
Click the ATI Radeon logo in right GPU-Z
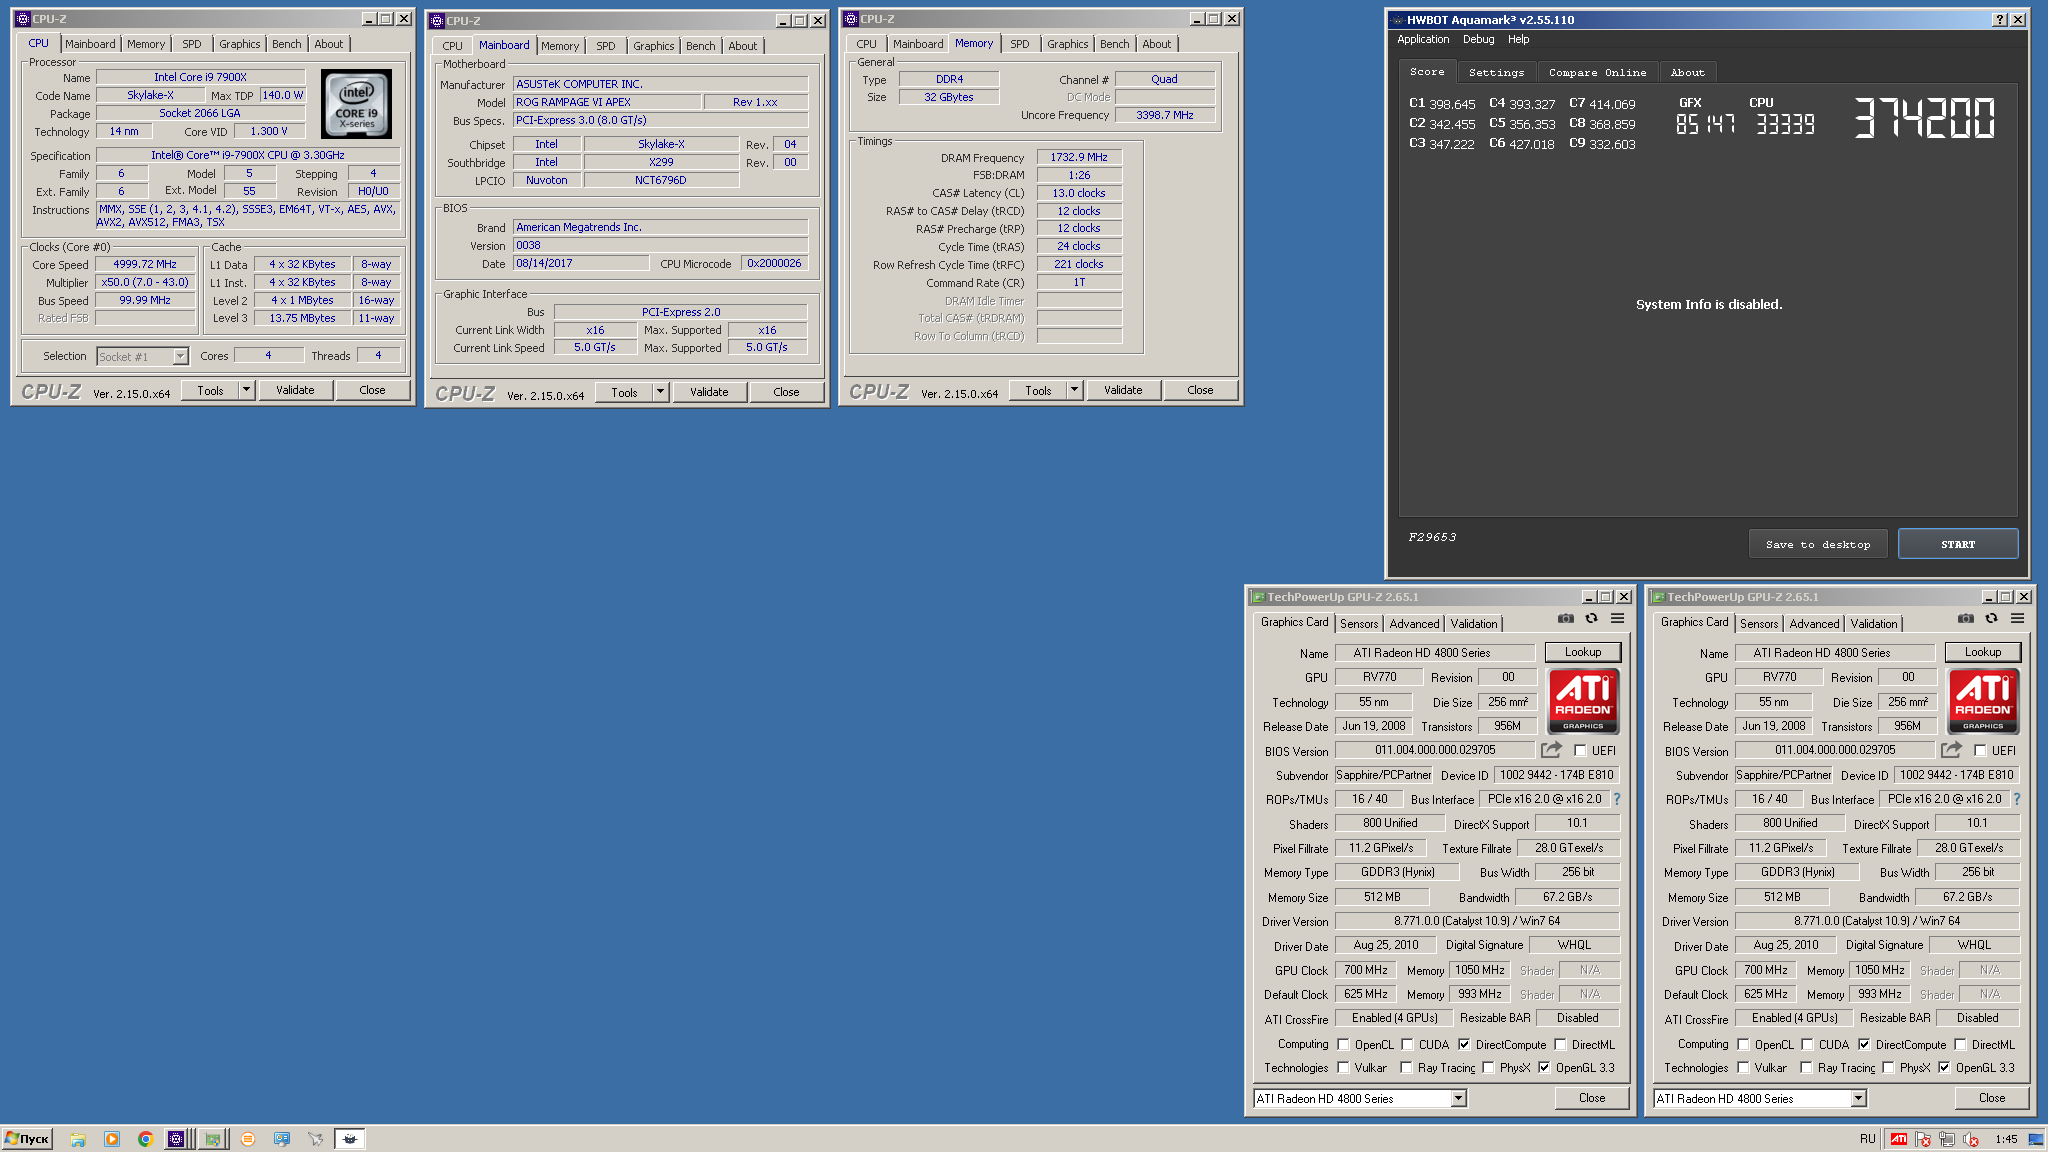[x=1983, y=701]
